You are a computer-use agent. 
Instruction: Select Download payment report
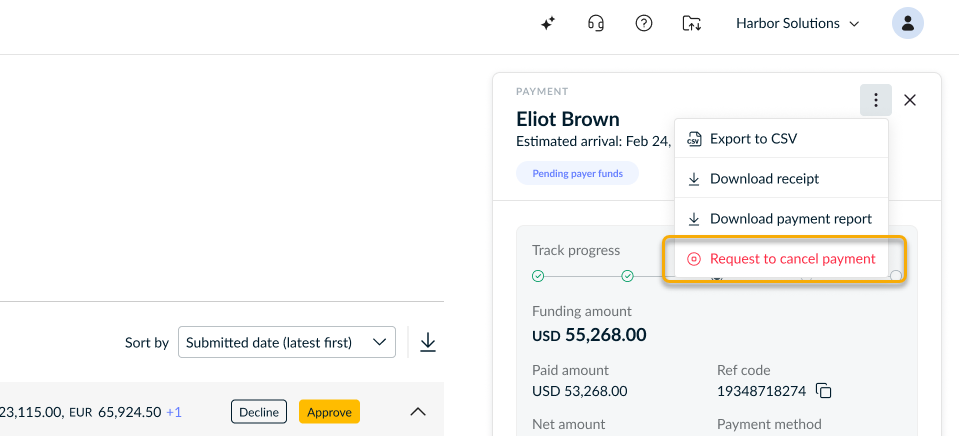(x=781, y=218)
